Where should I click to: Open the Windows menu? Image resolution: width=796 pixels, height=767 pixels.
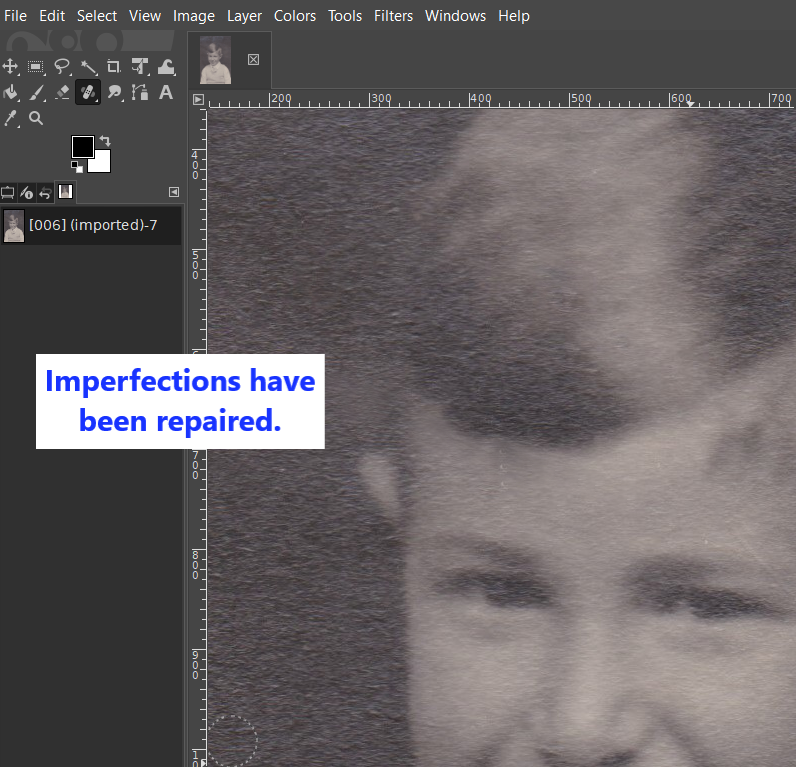(x=455, y=16)
